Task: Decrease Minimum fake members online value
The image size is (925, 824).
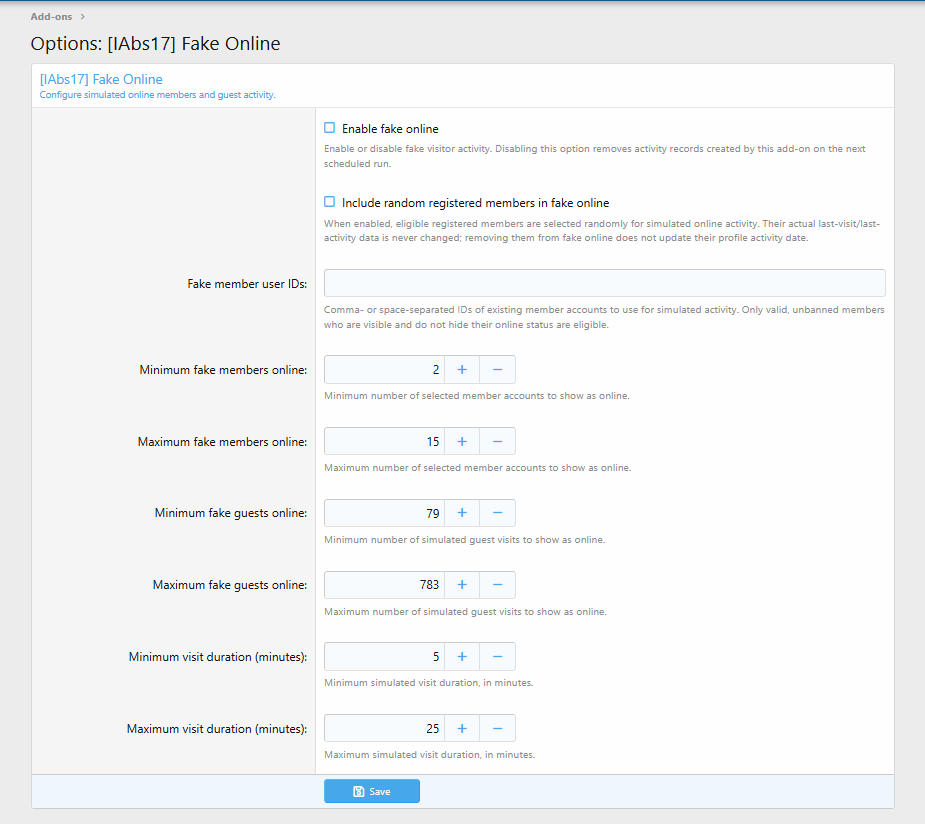Action: click(497, 370)
